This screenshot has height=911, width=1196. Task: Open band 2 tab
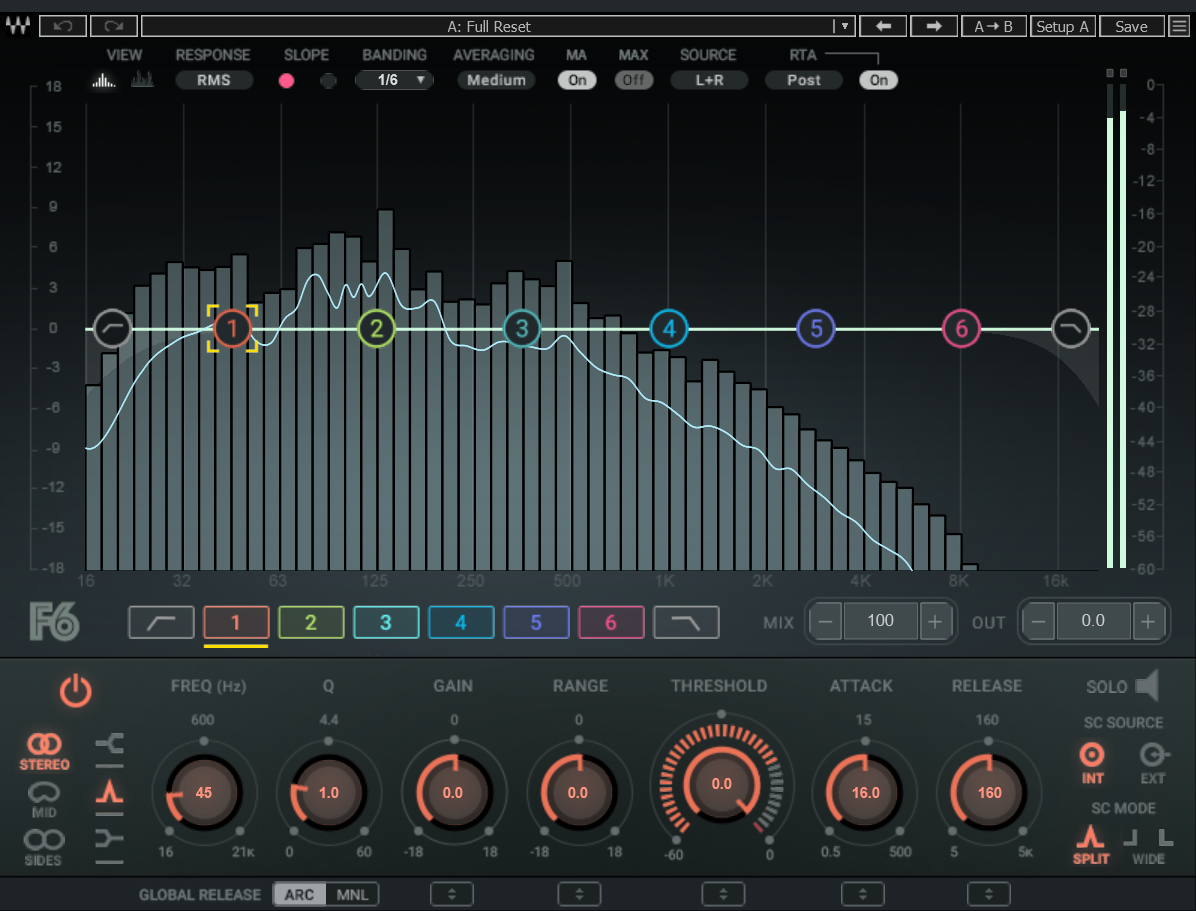pos(311,623)
